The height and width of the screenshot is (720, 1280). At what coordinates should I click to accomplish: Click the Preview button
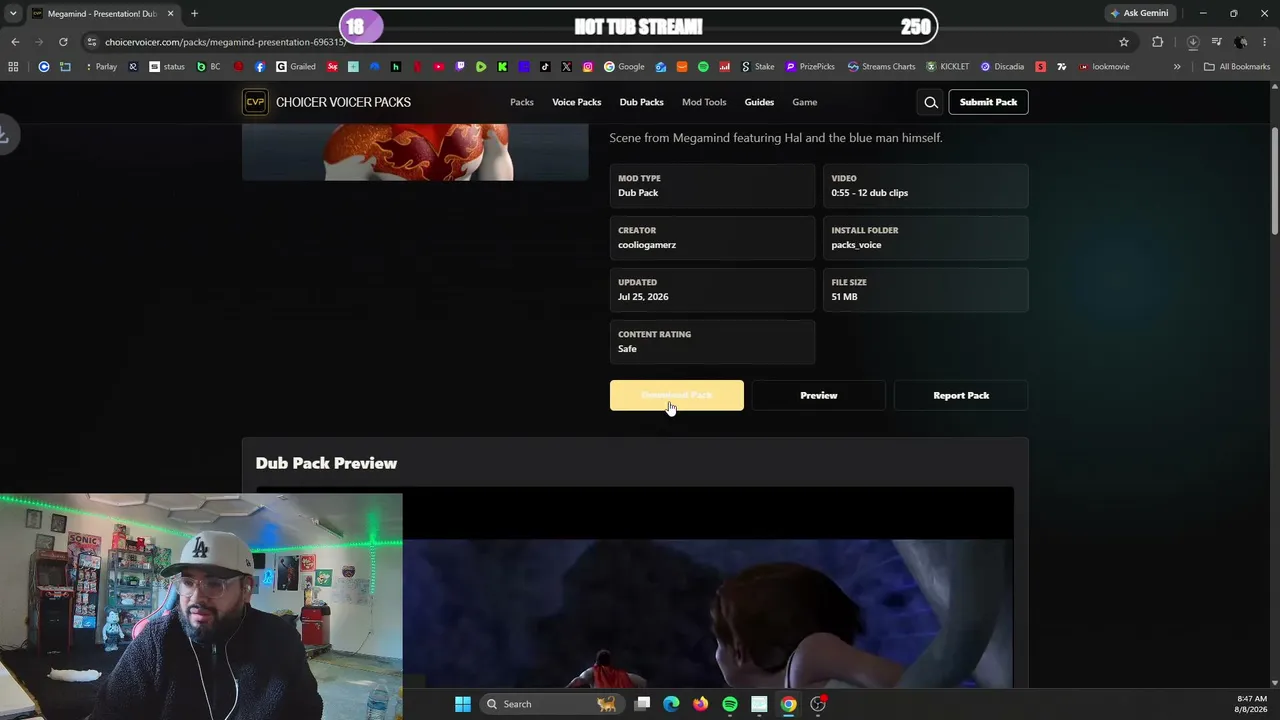(x=819, y=395)
